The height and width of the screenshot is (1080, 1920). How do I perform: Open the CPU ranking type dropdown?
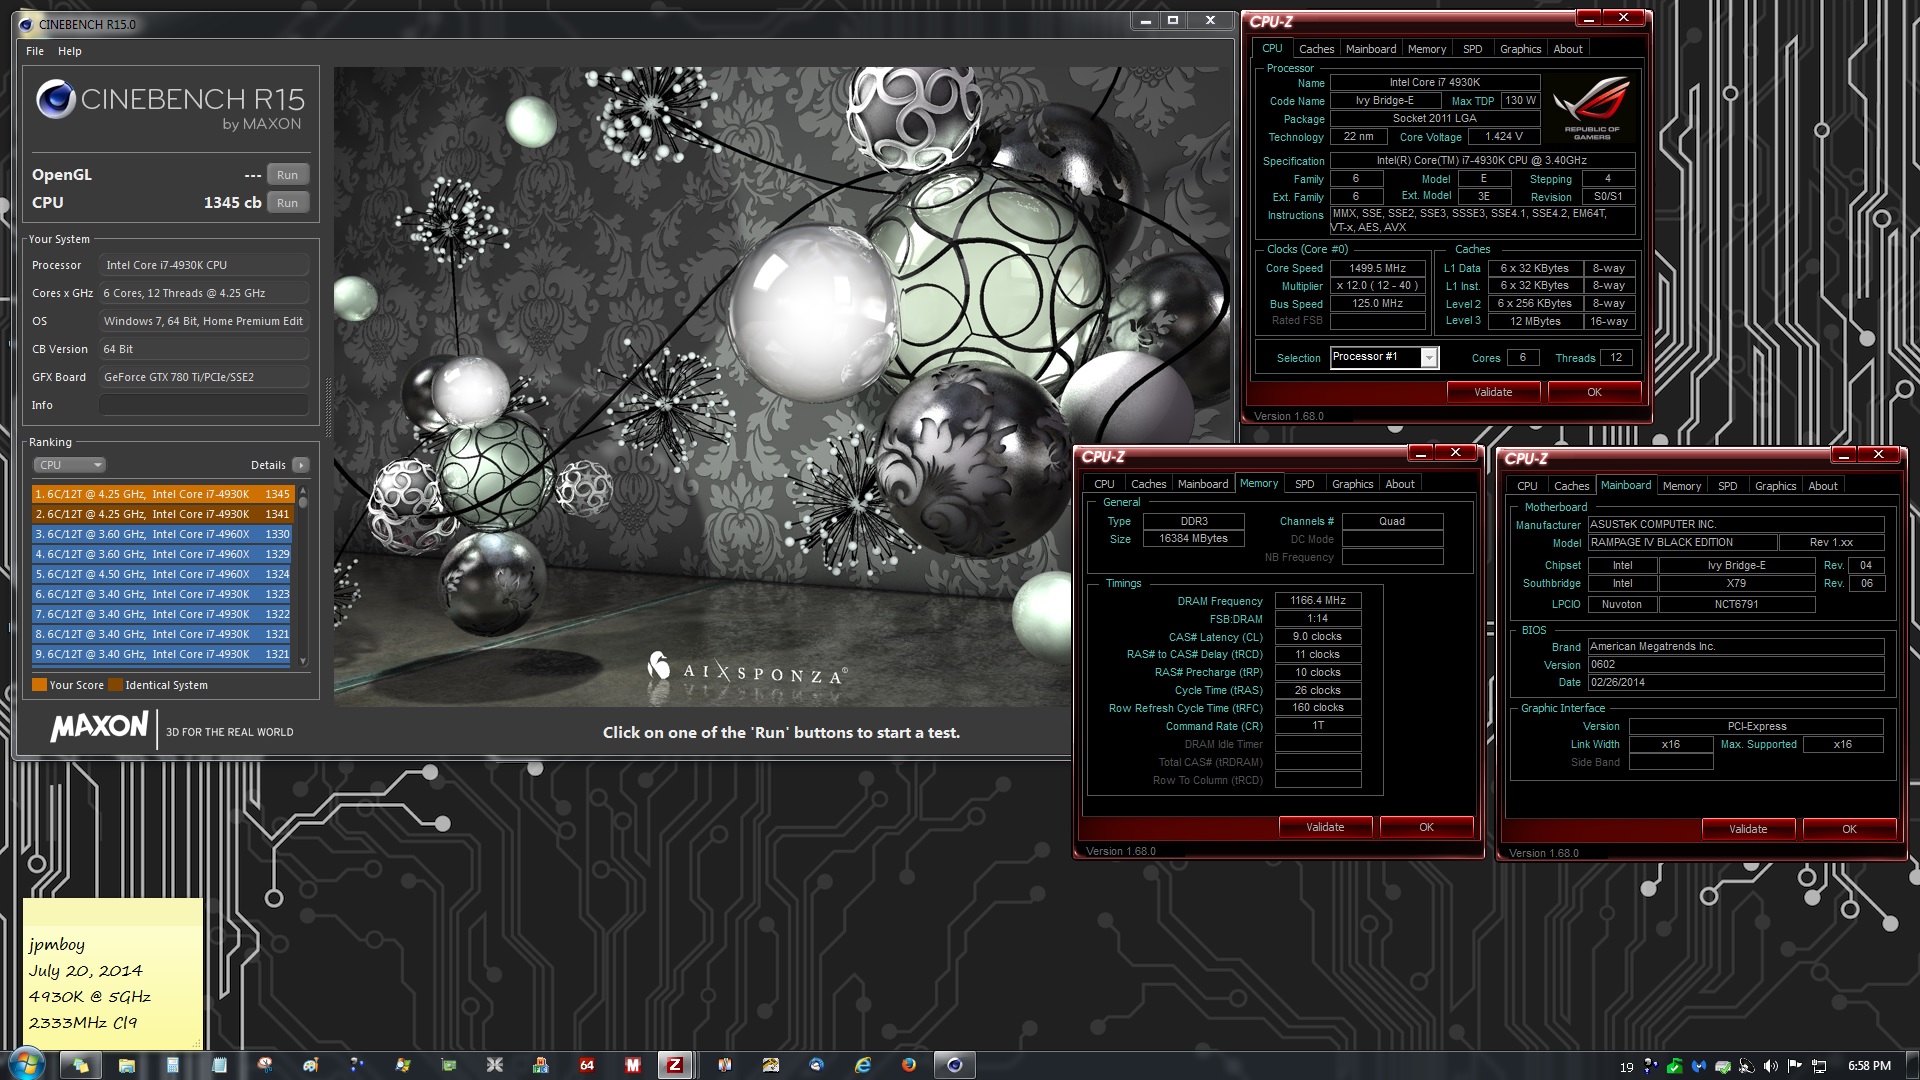pyautogui.click(x=70, y=465)
